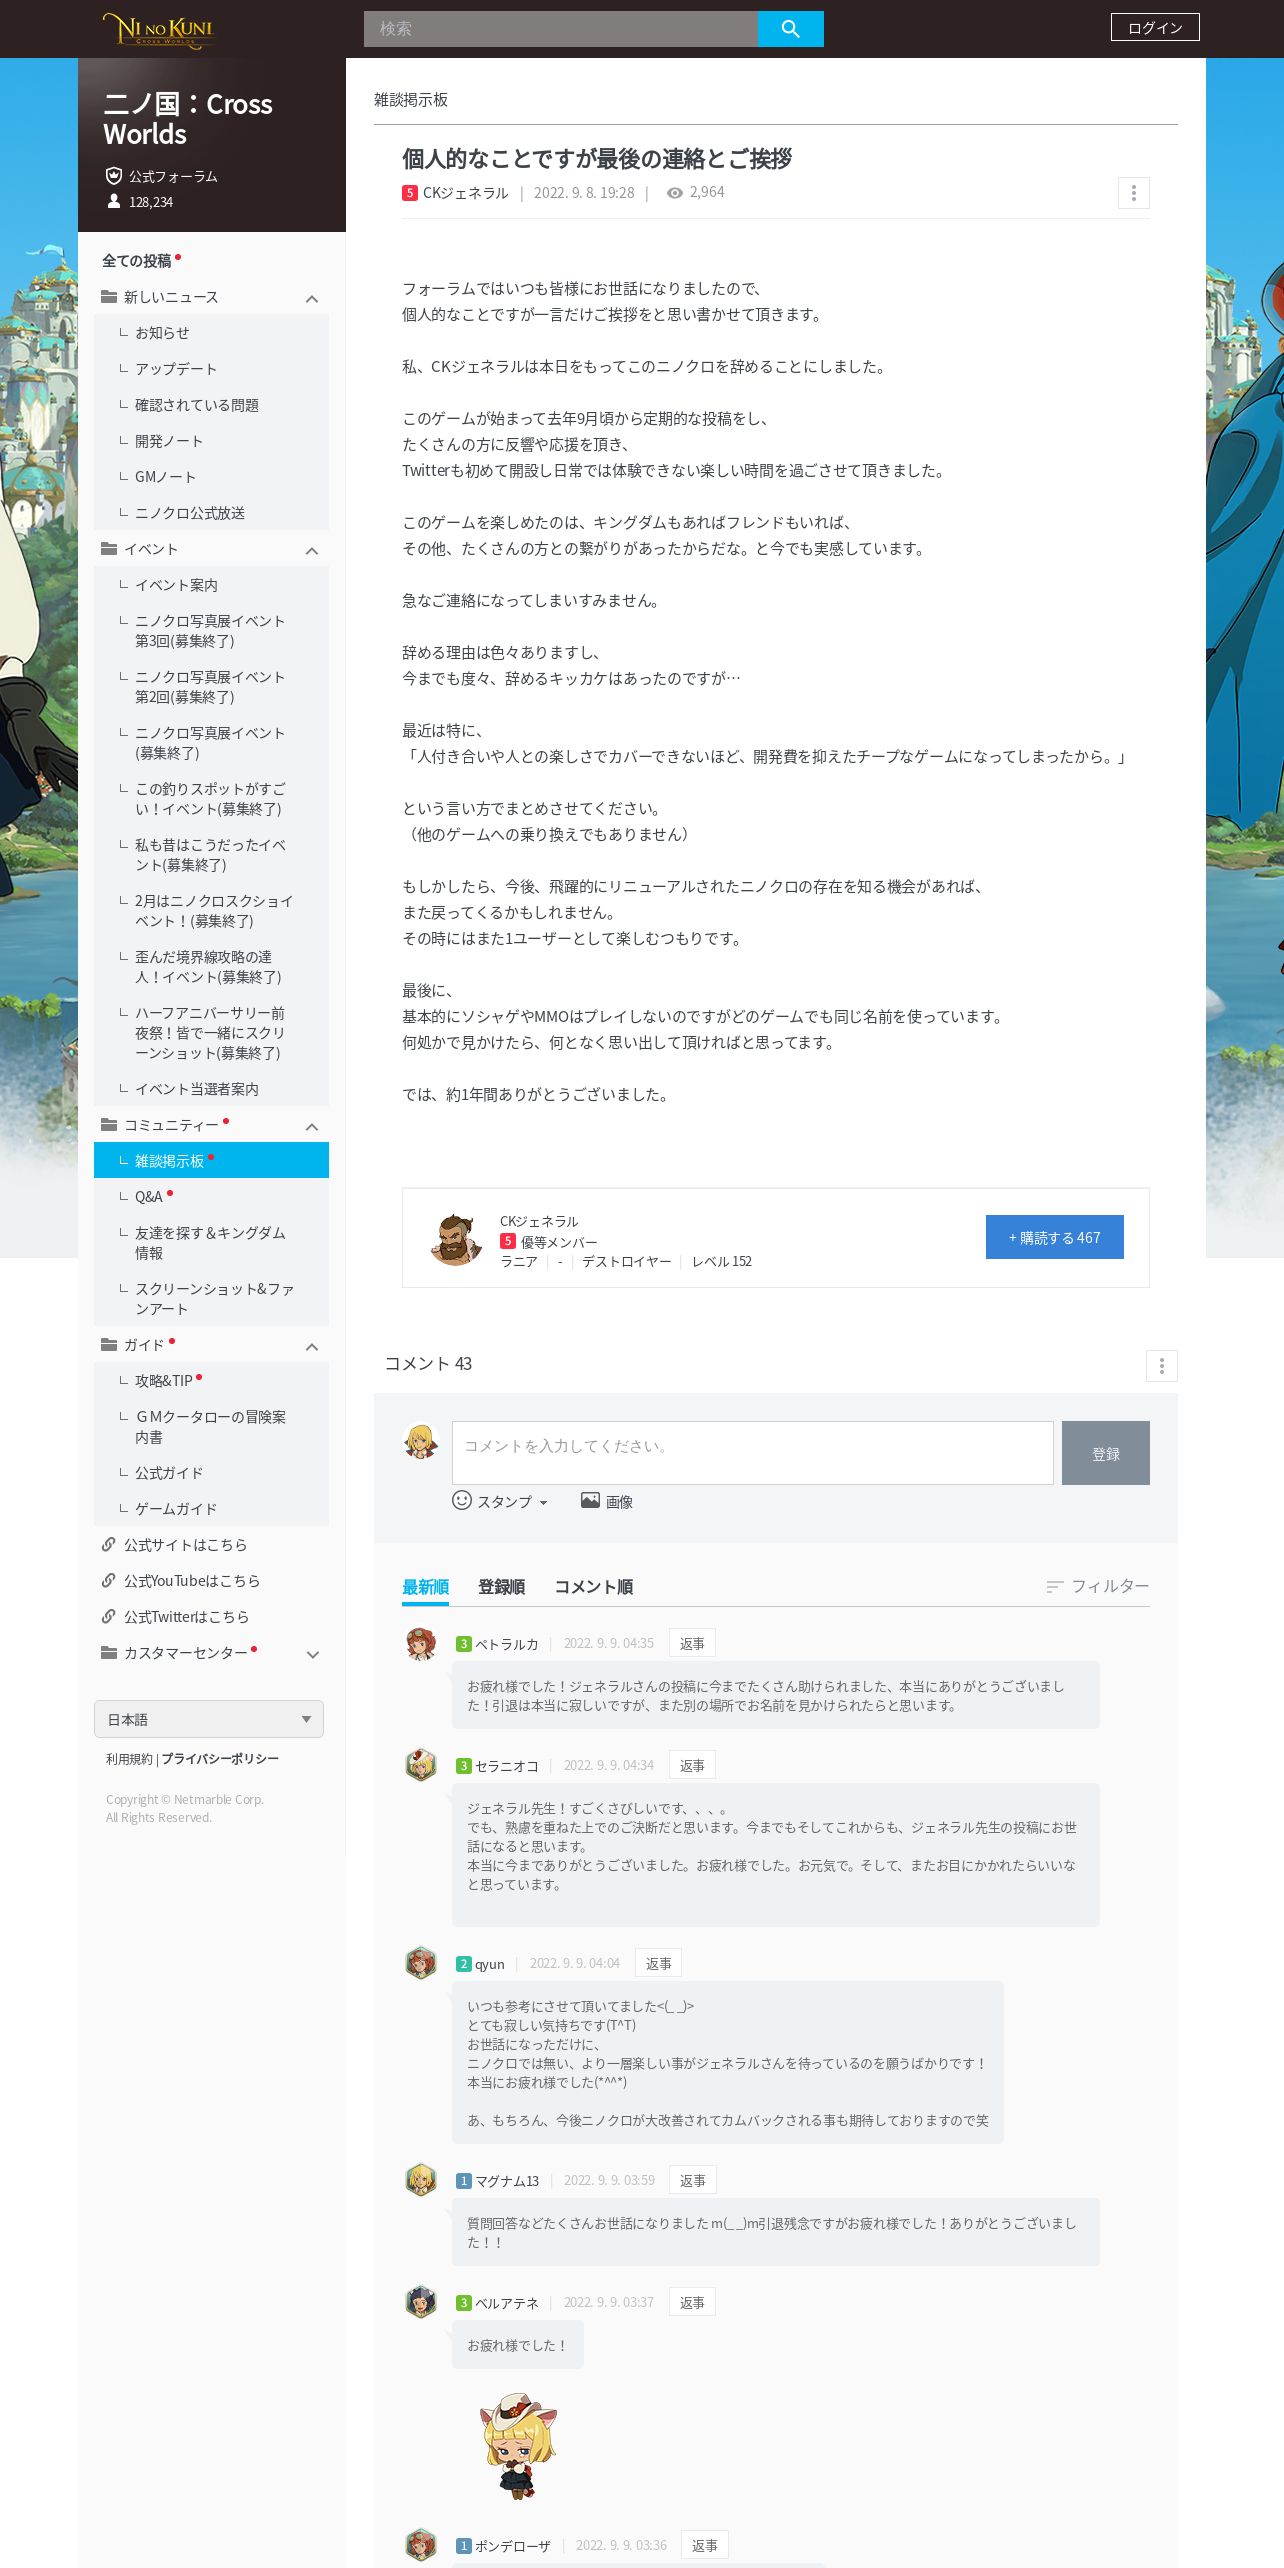Switch to the コメント順 tab
Screen dimensions: 1284x2568
[x=593, y=1587]
